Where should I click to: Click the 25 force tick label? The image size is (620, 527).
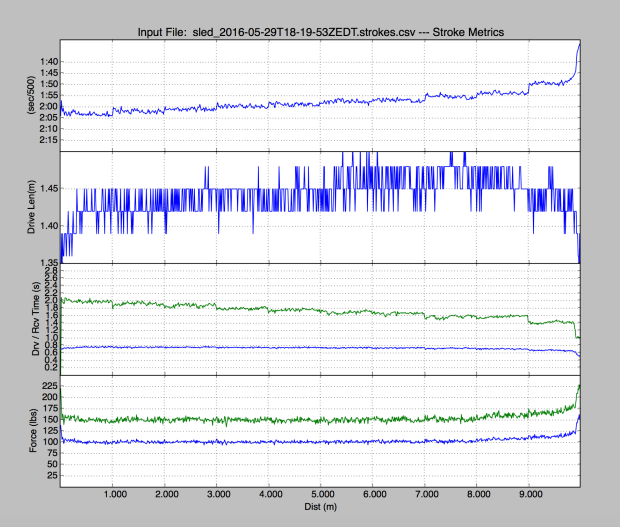(x=50, y=477)
